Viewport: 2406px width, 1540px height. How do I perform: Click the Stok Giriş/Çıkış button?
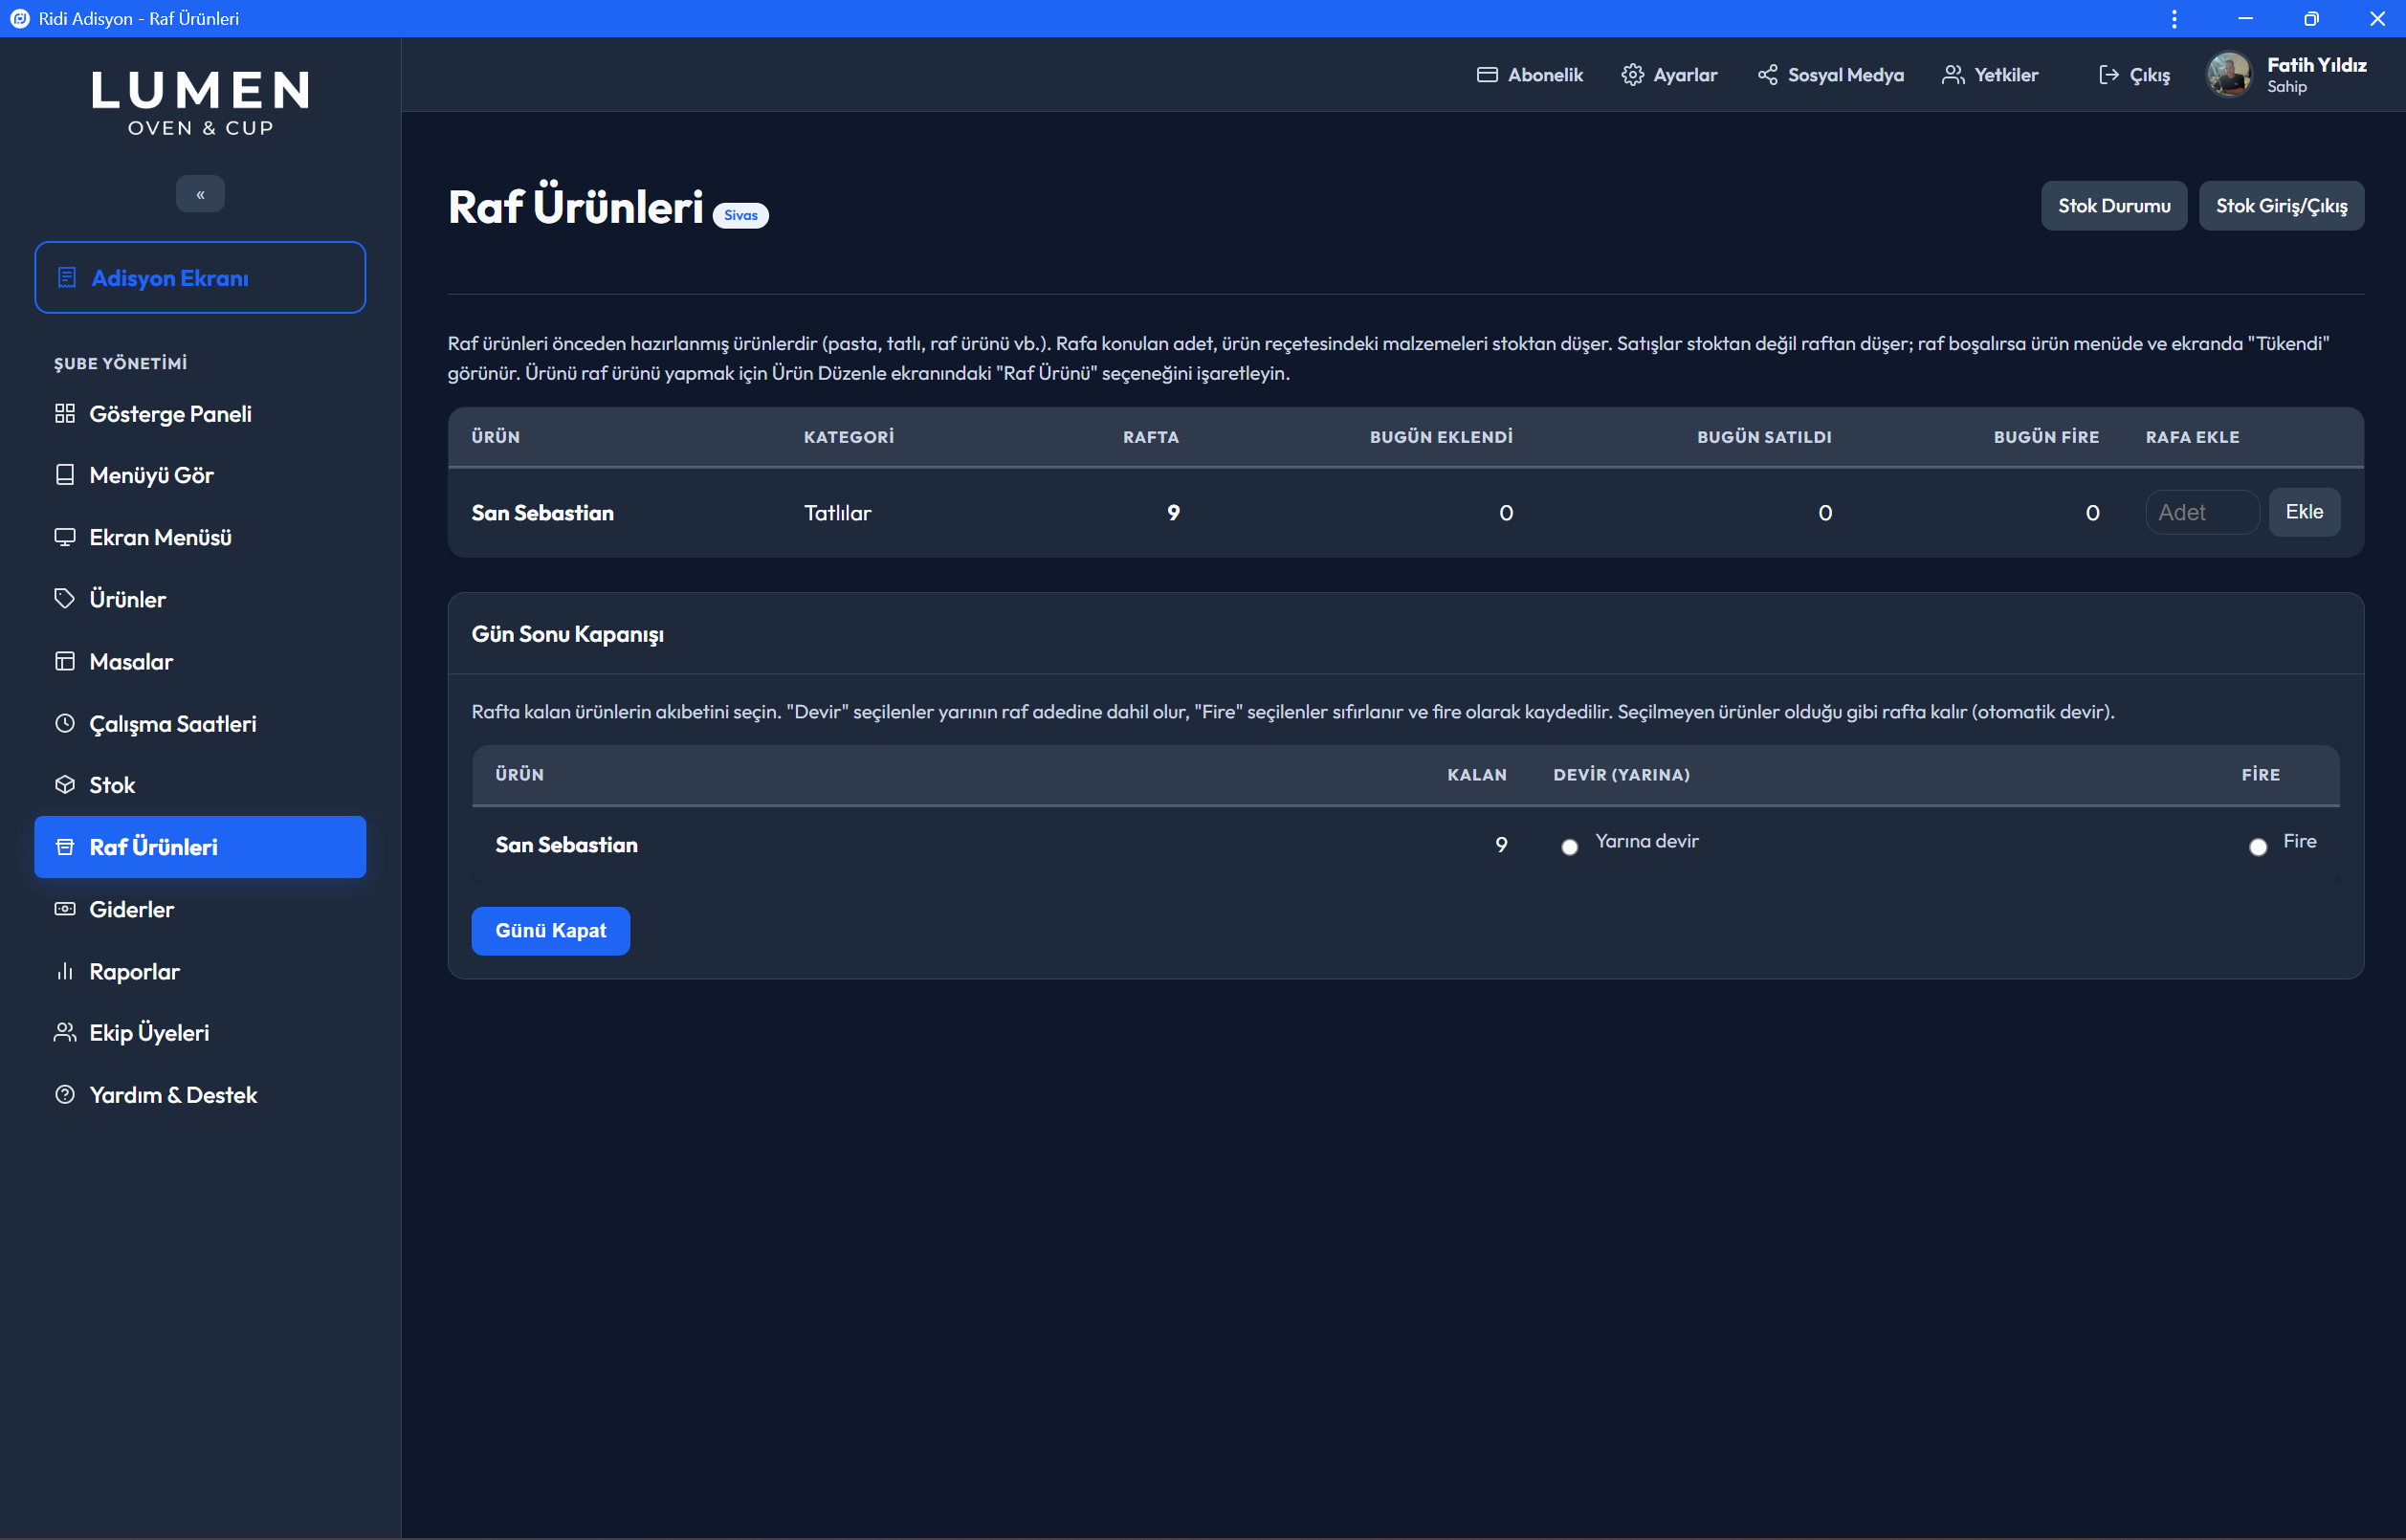[2281, 206]
